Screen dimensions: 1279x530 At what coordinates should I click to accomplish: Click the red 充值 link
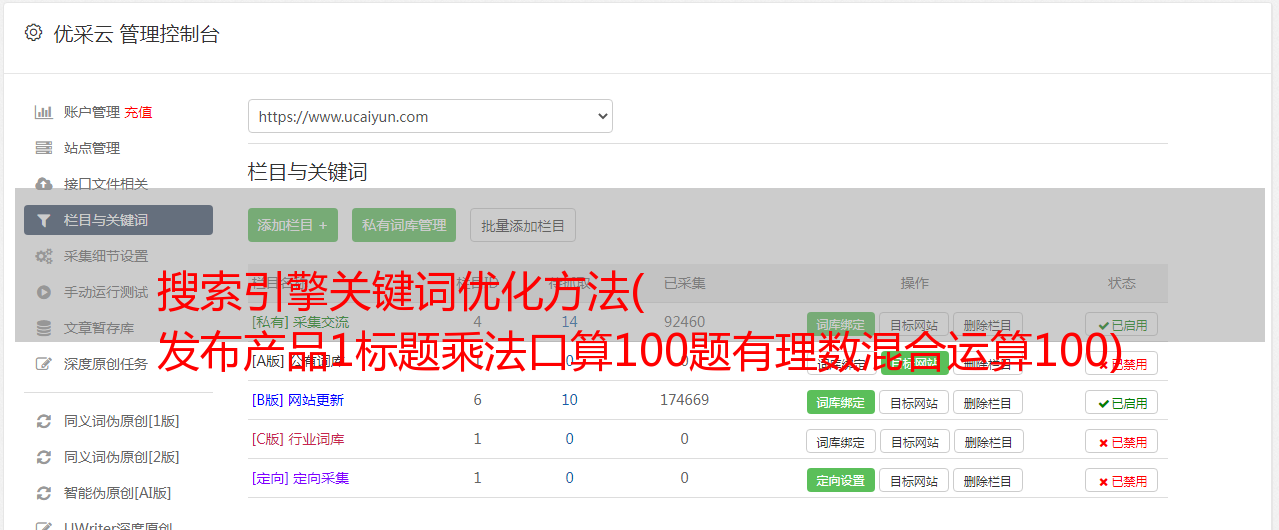coord(139,112)
